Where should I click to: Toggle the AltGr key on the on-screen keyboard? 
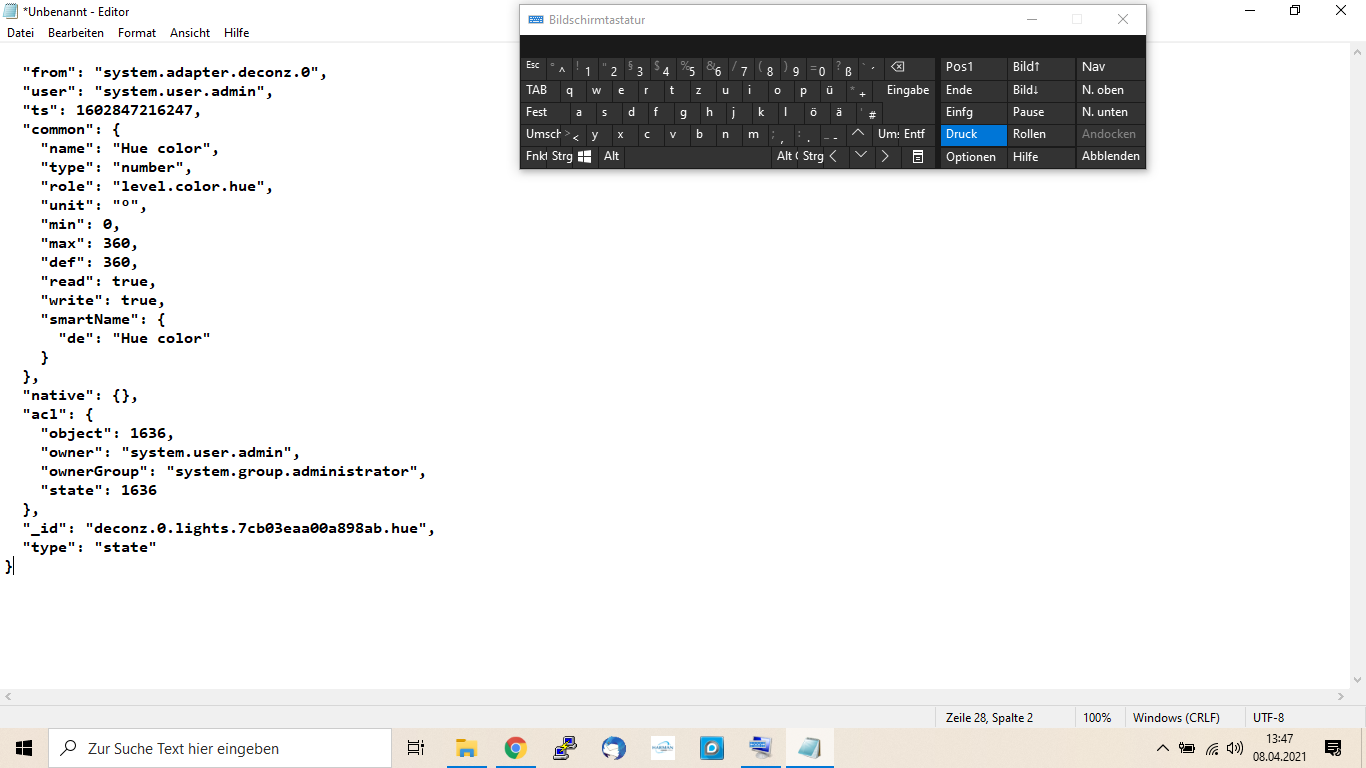tap(786, 156)
